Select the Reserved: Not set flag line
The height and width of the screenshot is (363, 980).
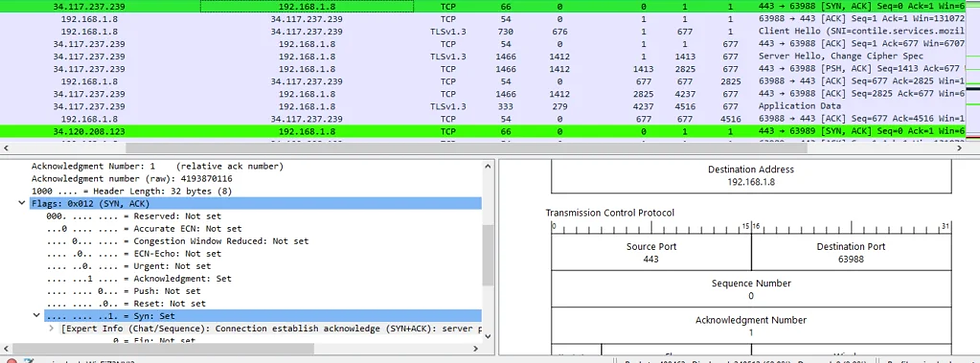point(134,216)
